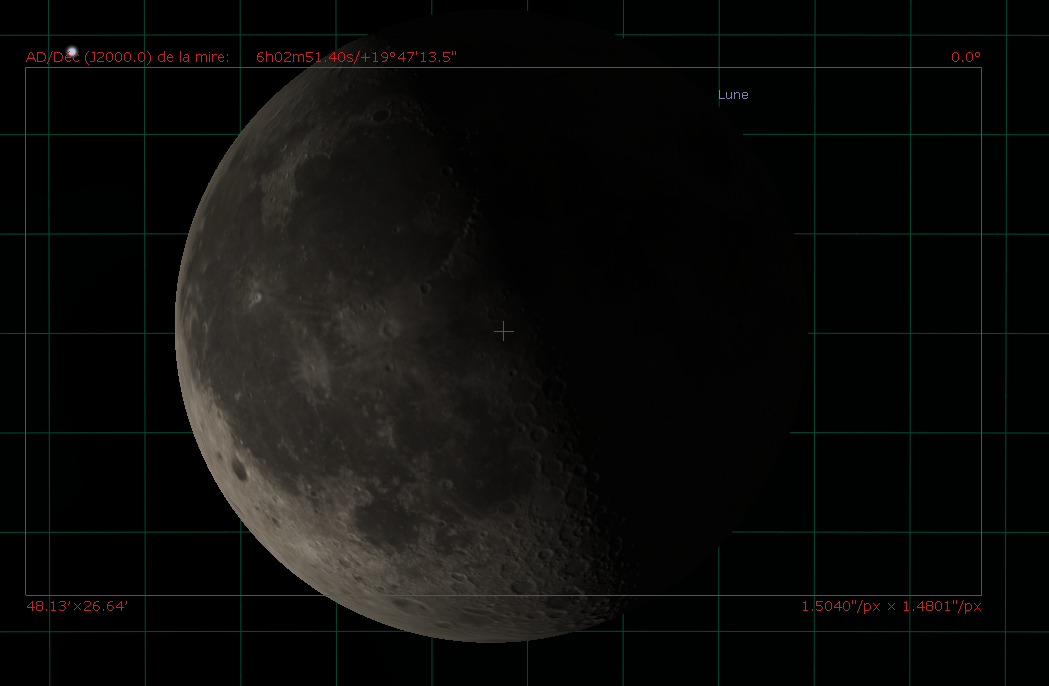The height and width of the screenshot is (686, 1049).
Task: Click the 48.13'×26.64' field size text
Action: click(76, 606)
